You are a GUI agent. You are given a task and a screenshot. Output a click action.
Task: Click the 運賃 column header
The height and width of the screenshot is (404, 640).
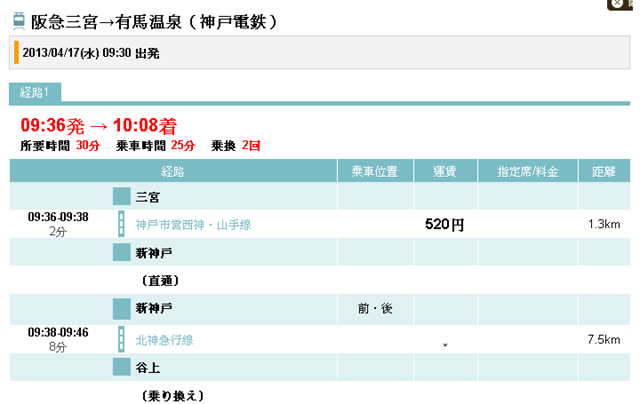(445, 171)
